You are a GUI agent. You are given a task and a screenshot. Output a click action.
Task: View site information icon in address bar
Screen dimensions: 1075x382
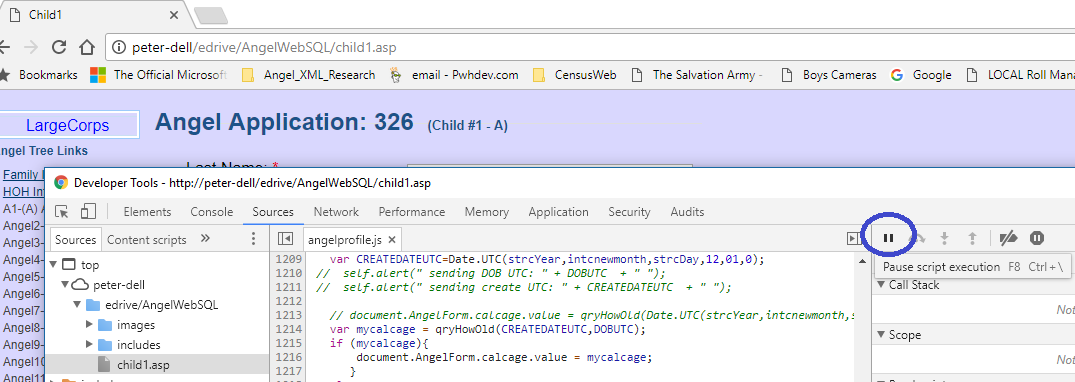(x=119, y=48)
